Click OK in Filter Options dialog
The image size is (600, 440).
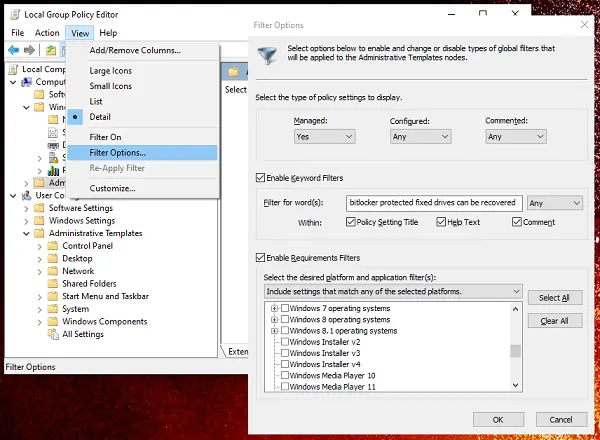(498, 420)
